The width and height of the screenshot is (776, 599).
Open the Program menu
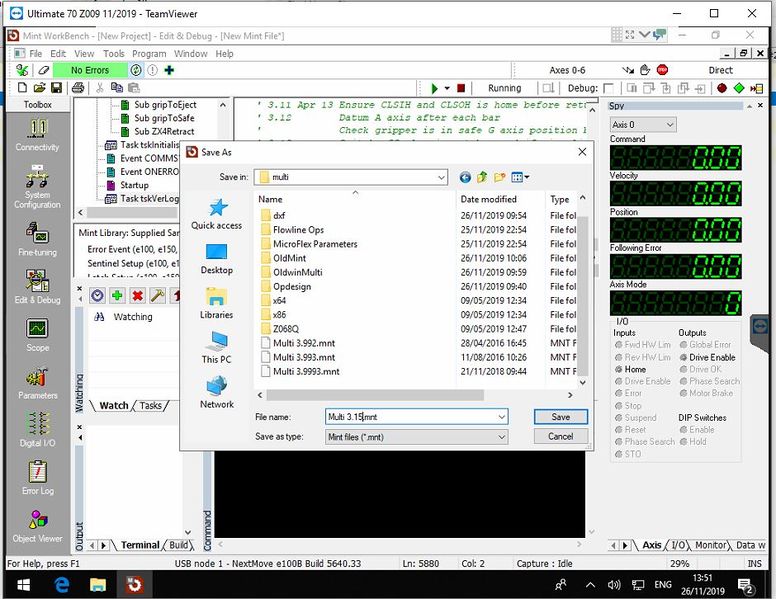point(149,53)
